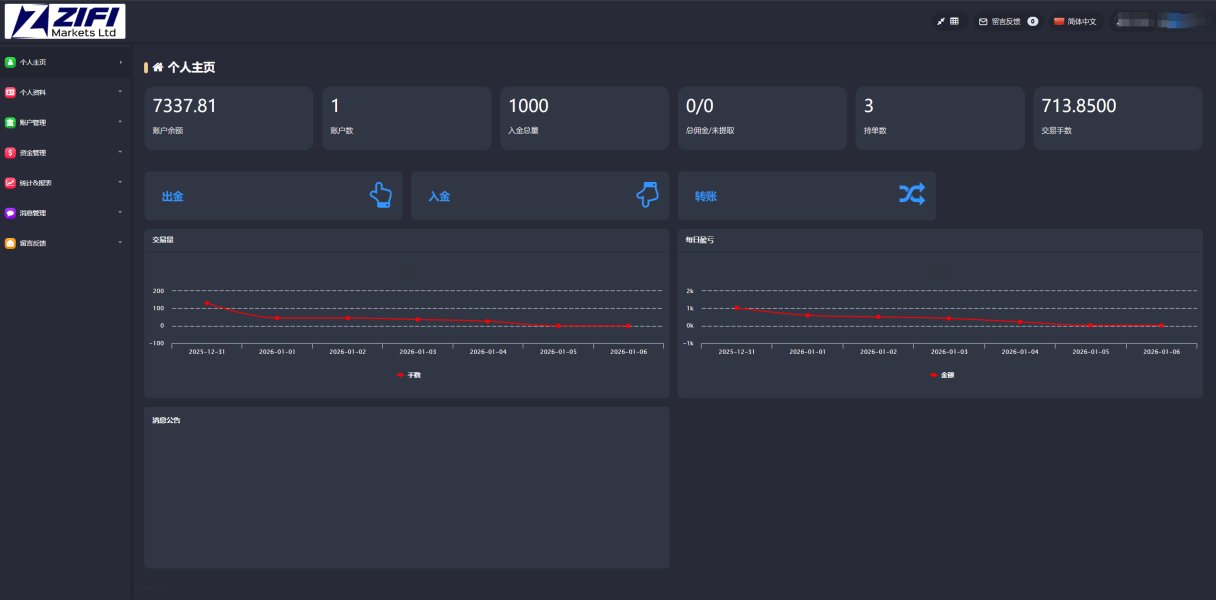Click the 个人资料 ID card icon
The width and height of the screenshot is (1216, 600).
(10, 93)
